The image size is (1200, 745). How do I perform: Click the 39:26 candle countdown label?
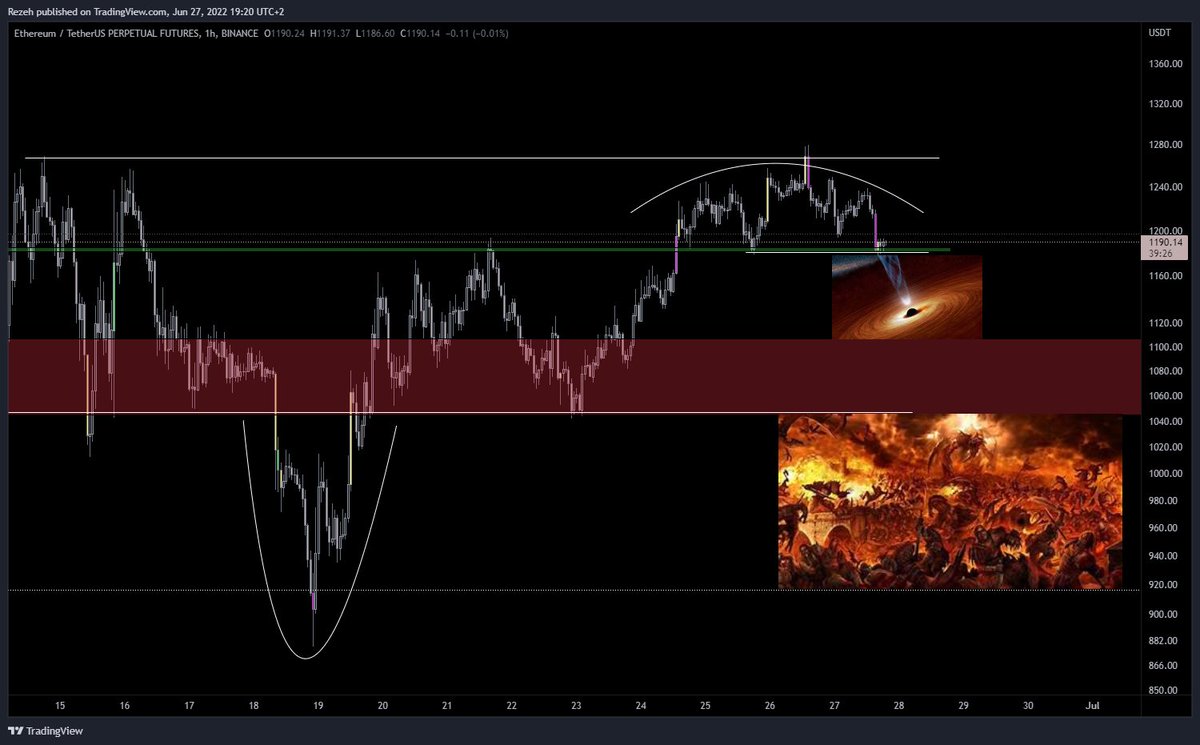1160,253
